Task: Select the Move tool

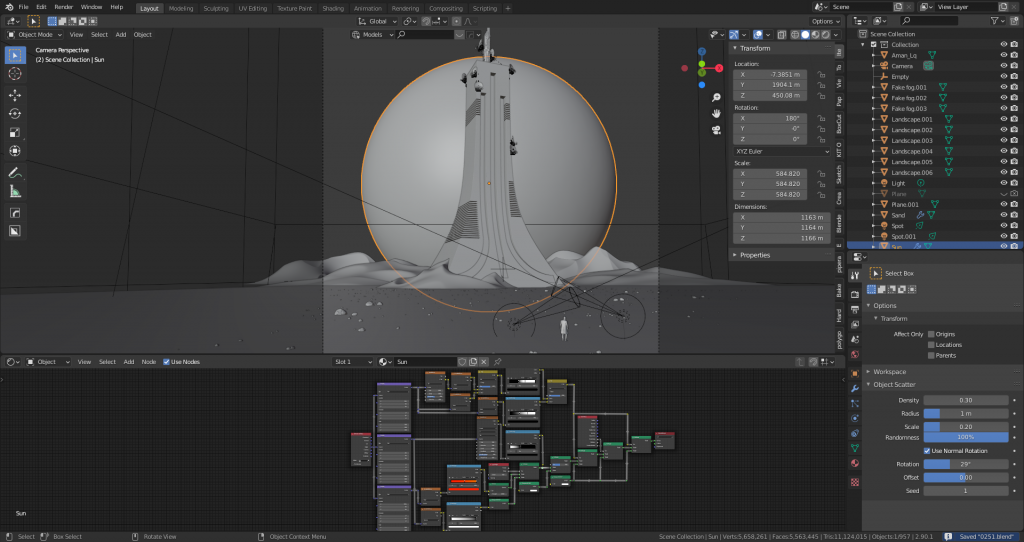Action: pos(15,95)
